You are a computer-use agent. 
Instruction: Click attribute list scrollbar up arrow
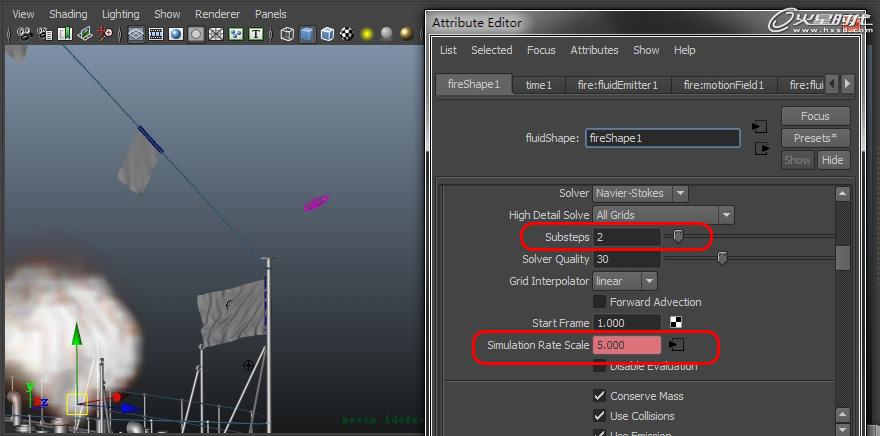(842, 194)
